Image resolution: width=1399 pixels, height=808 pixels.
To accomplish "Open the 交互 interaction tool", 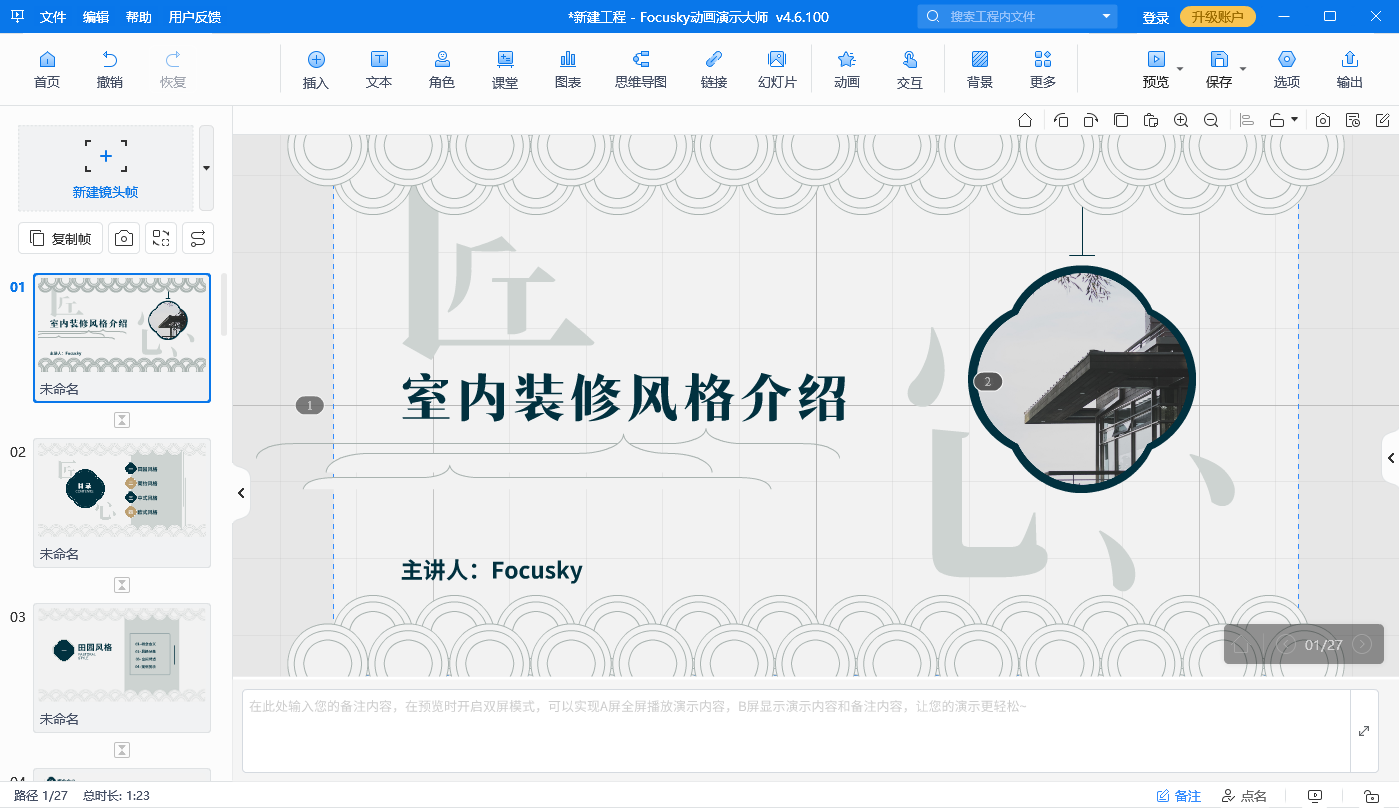I will [910, 70].
